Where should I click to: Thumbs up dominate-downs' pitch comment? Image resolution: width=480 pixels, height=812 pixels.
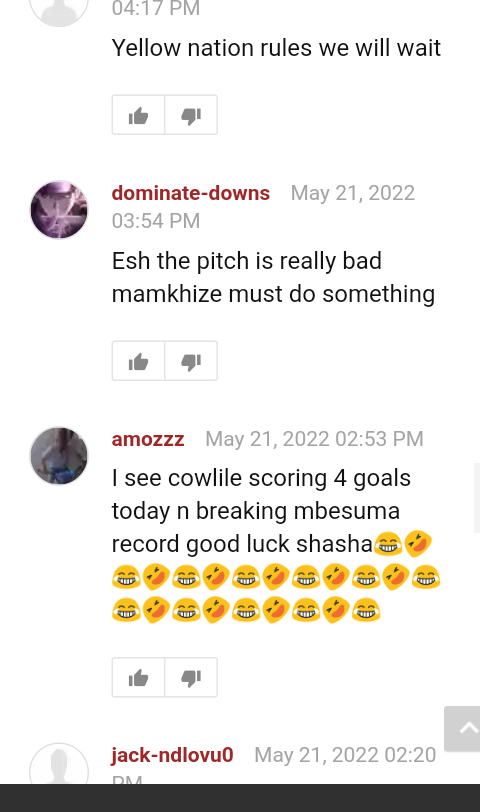[138, 361]
